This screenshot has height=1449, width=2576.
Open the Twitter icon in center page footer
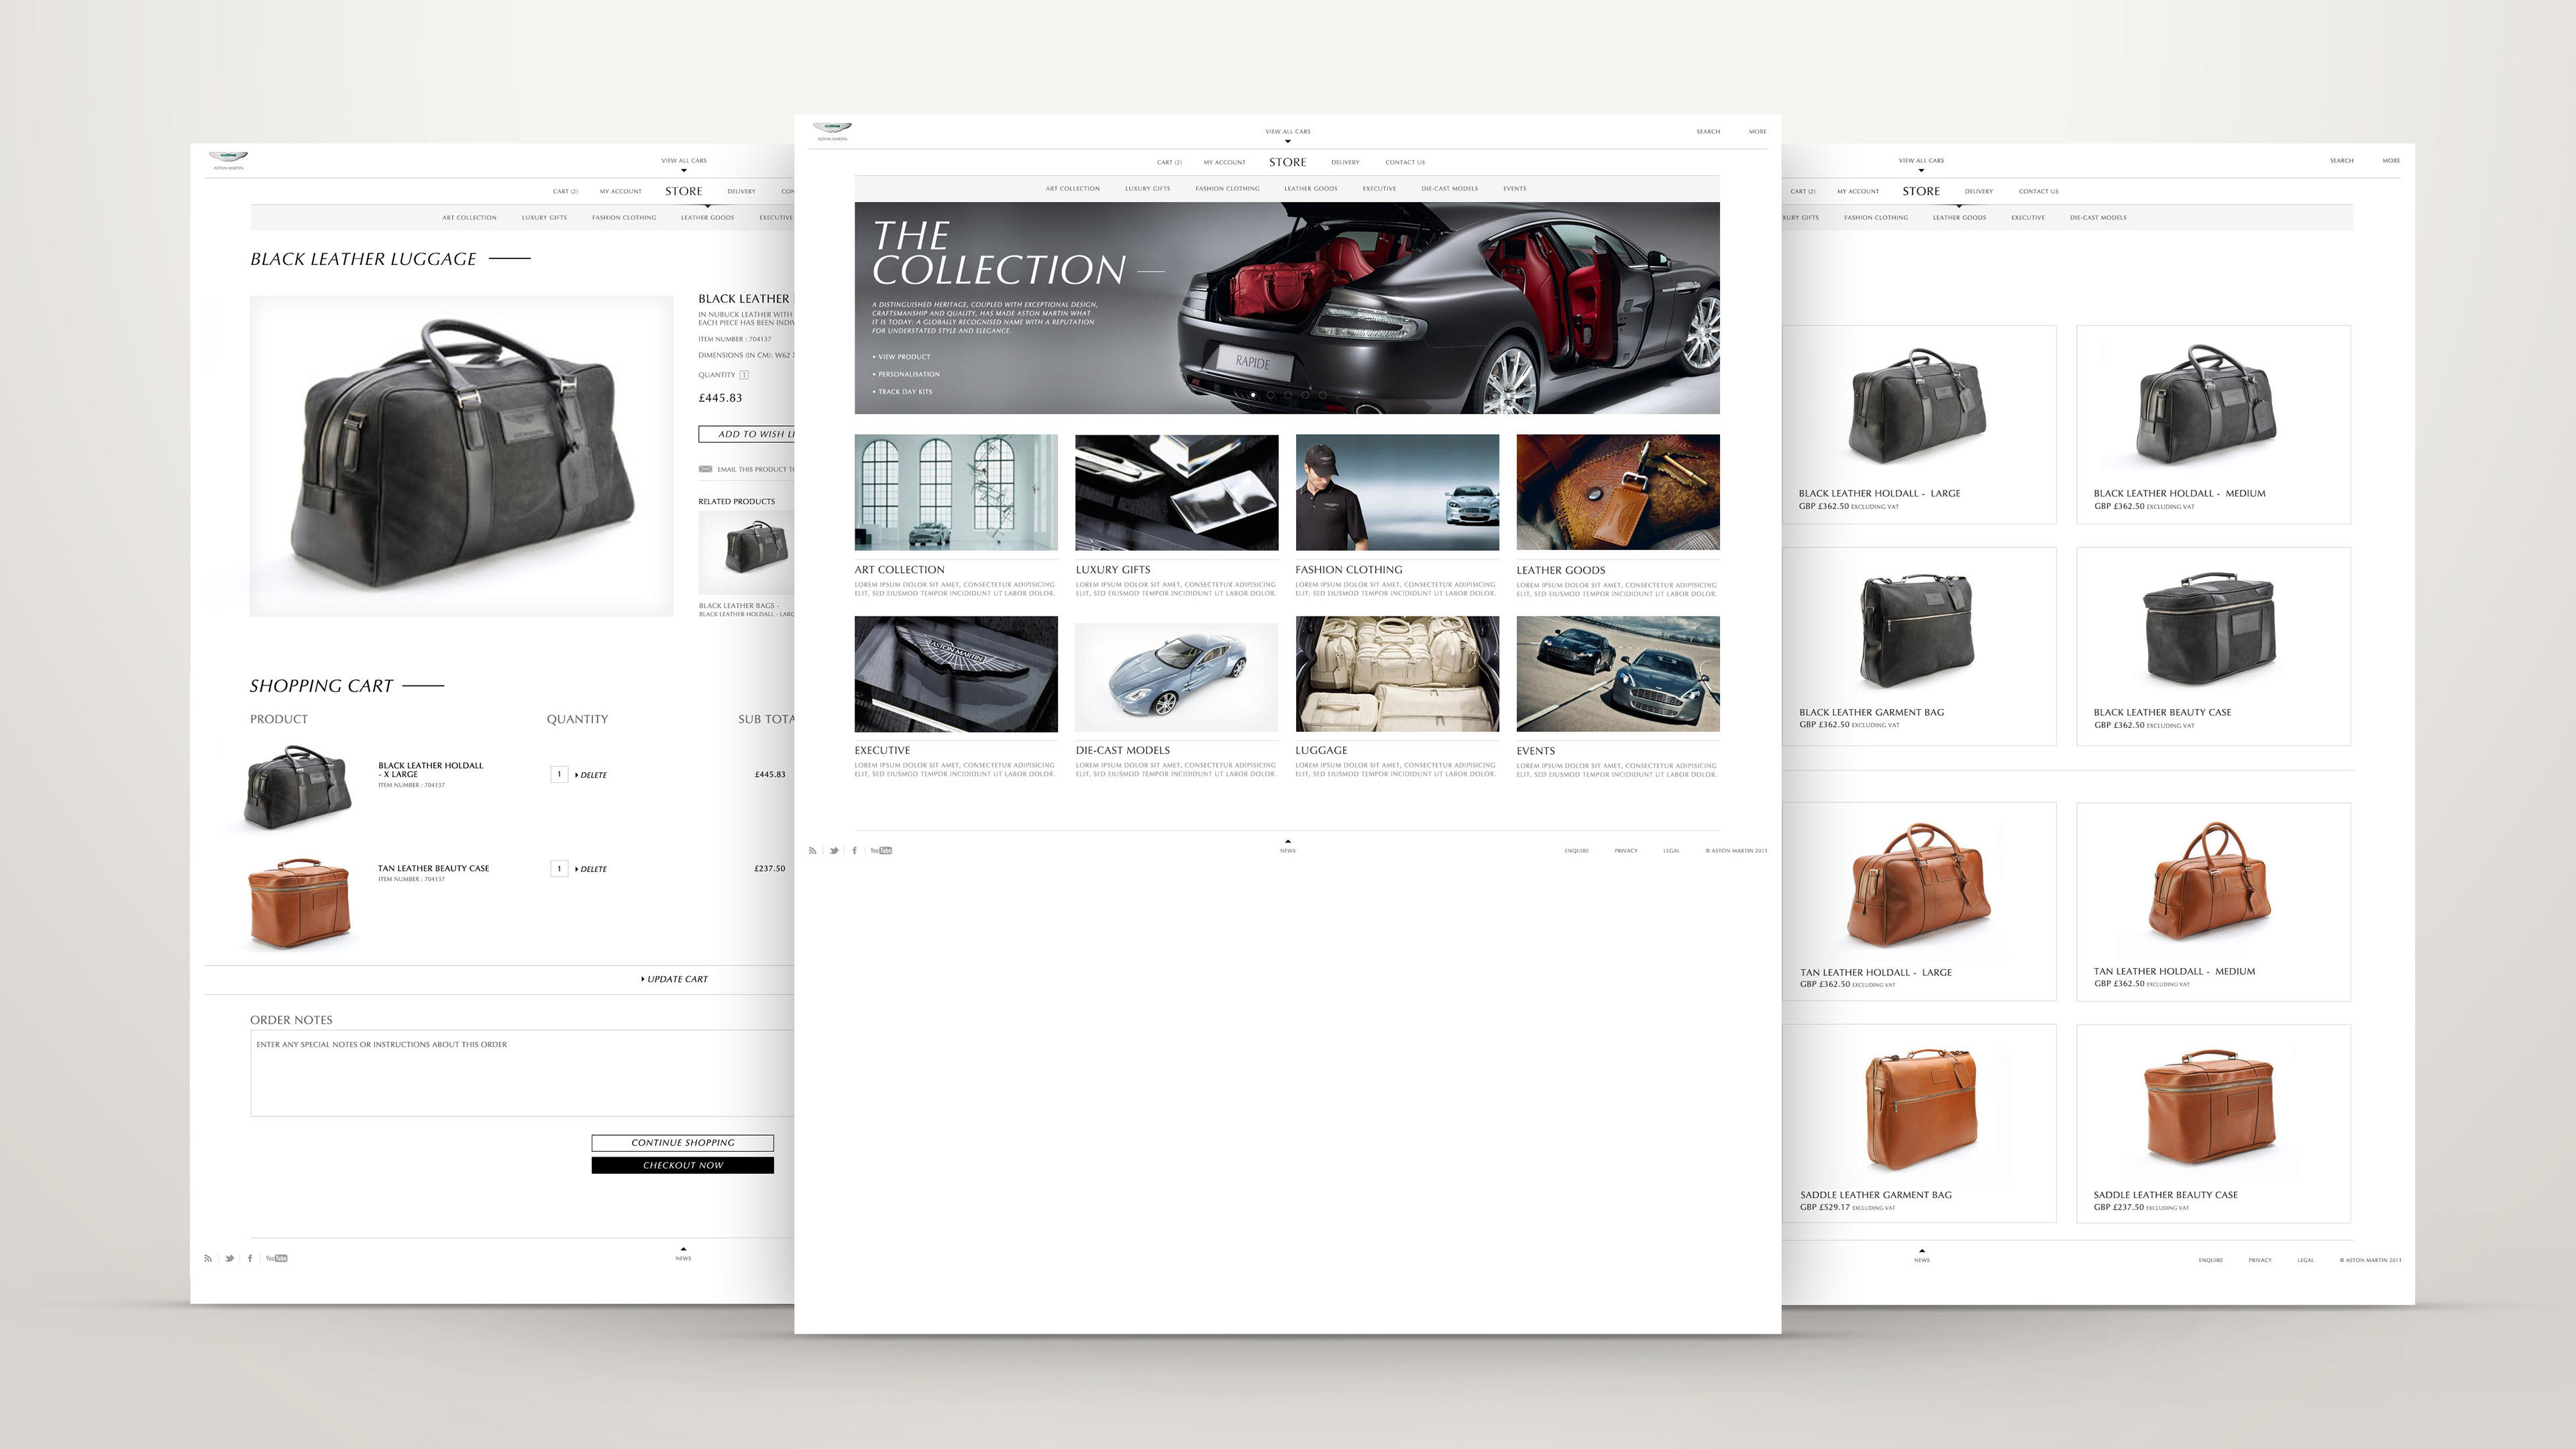point(834,851)
